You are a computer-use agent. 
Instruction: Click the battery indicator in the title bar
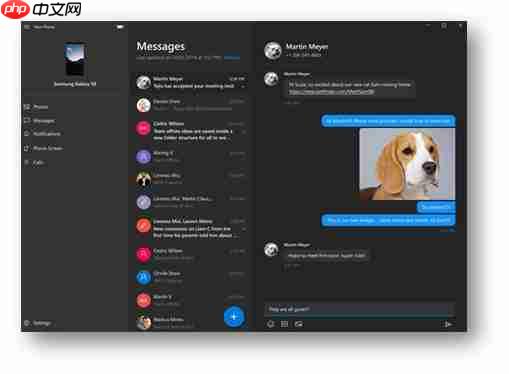(x=120, y=27)
